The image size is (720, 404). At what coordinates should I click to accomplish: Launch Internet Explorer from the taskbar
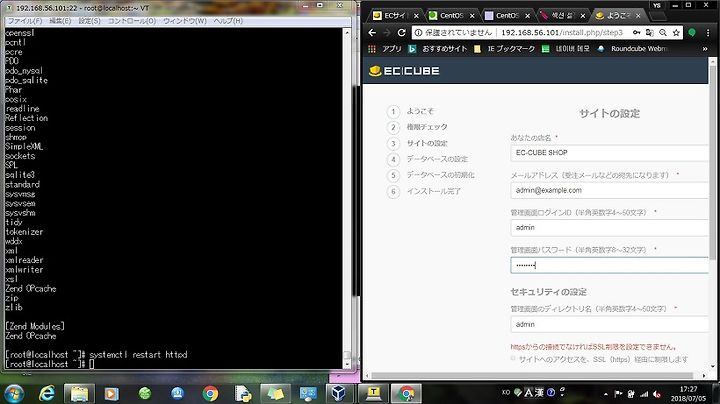[47, 393]
